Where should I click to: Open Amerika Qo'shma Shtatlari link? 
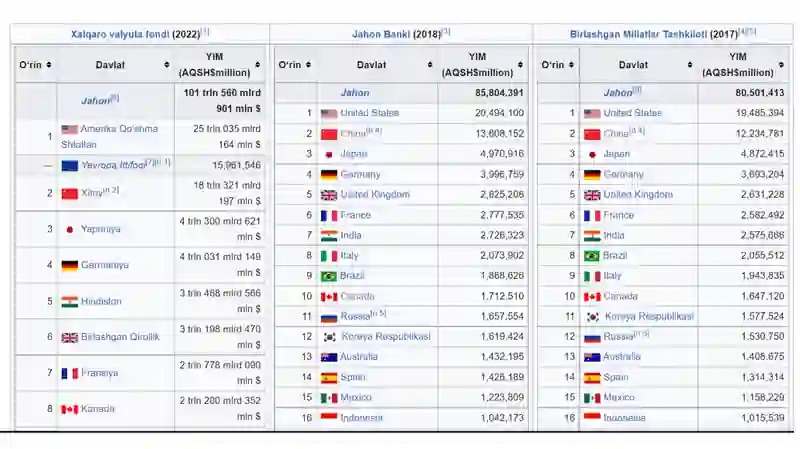click(x=109, y=137)
